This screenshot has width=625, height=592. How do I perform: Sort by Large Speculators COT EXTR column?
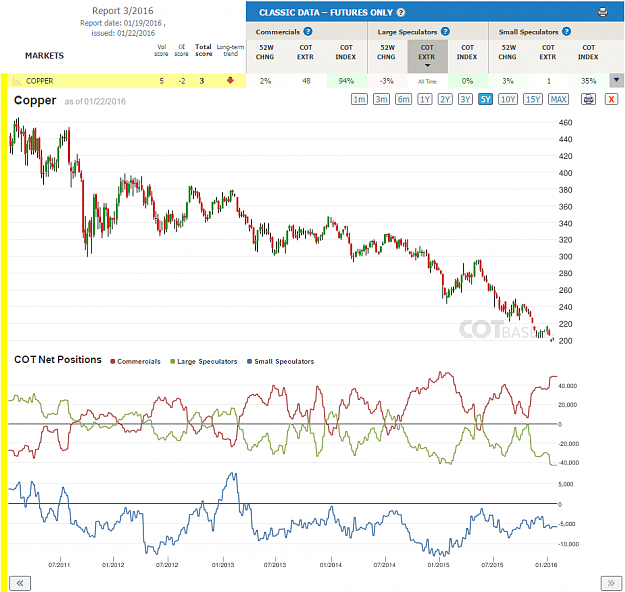pyautogui.click(x=427, y=56)
